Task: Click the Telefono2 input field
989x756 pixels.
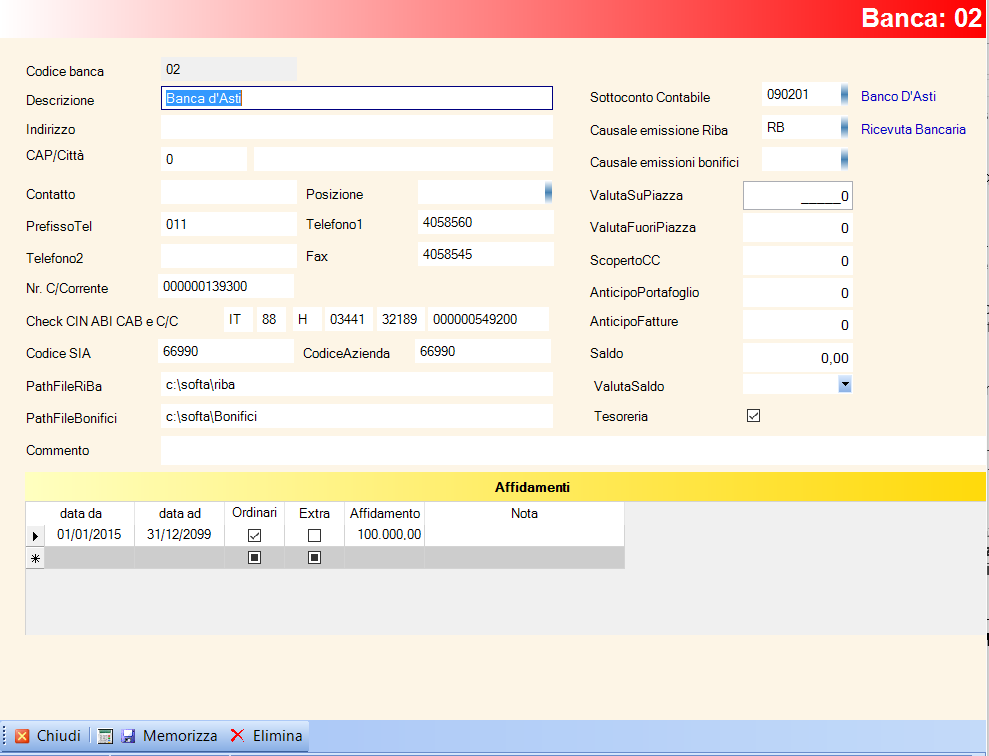Action: coord(228,257)
